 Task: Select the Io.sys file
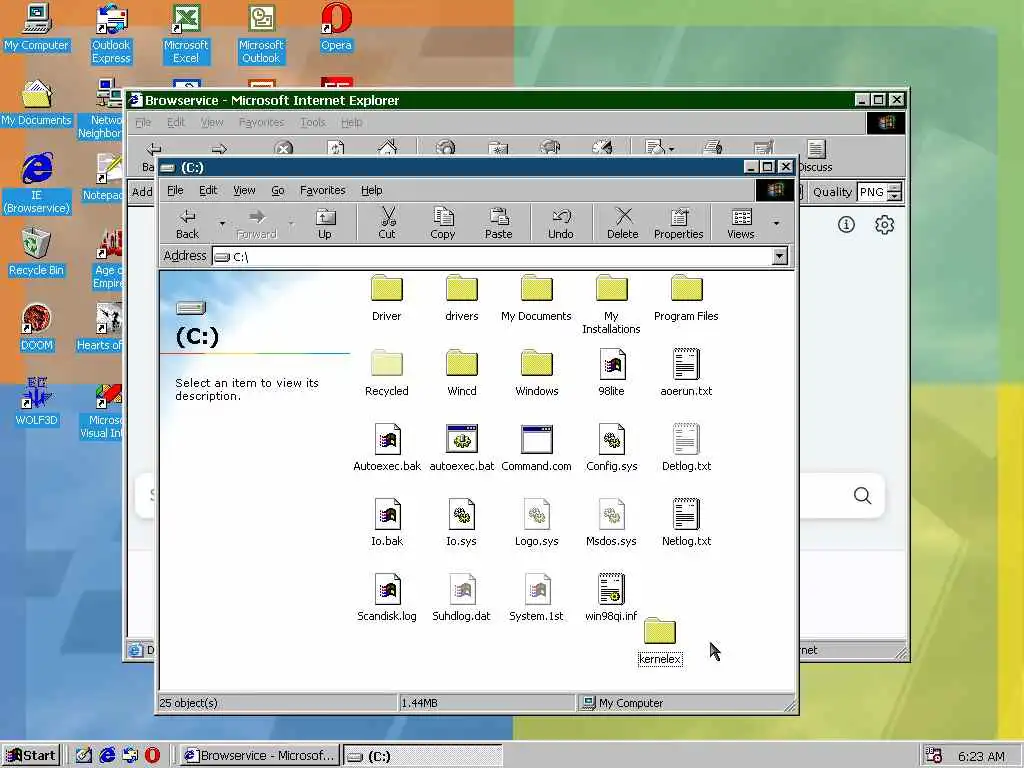(462, 523)
